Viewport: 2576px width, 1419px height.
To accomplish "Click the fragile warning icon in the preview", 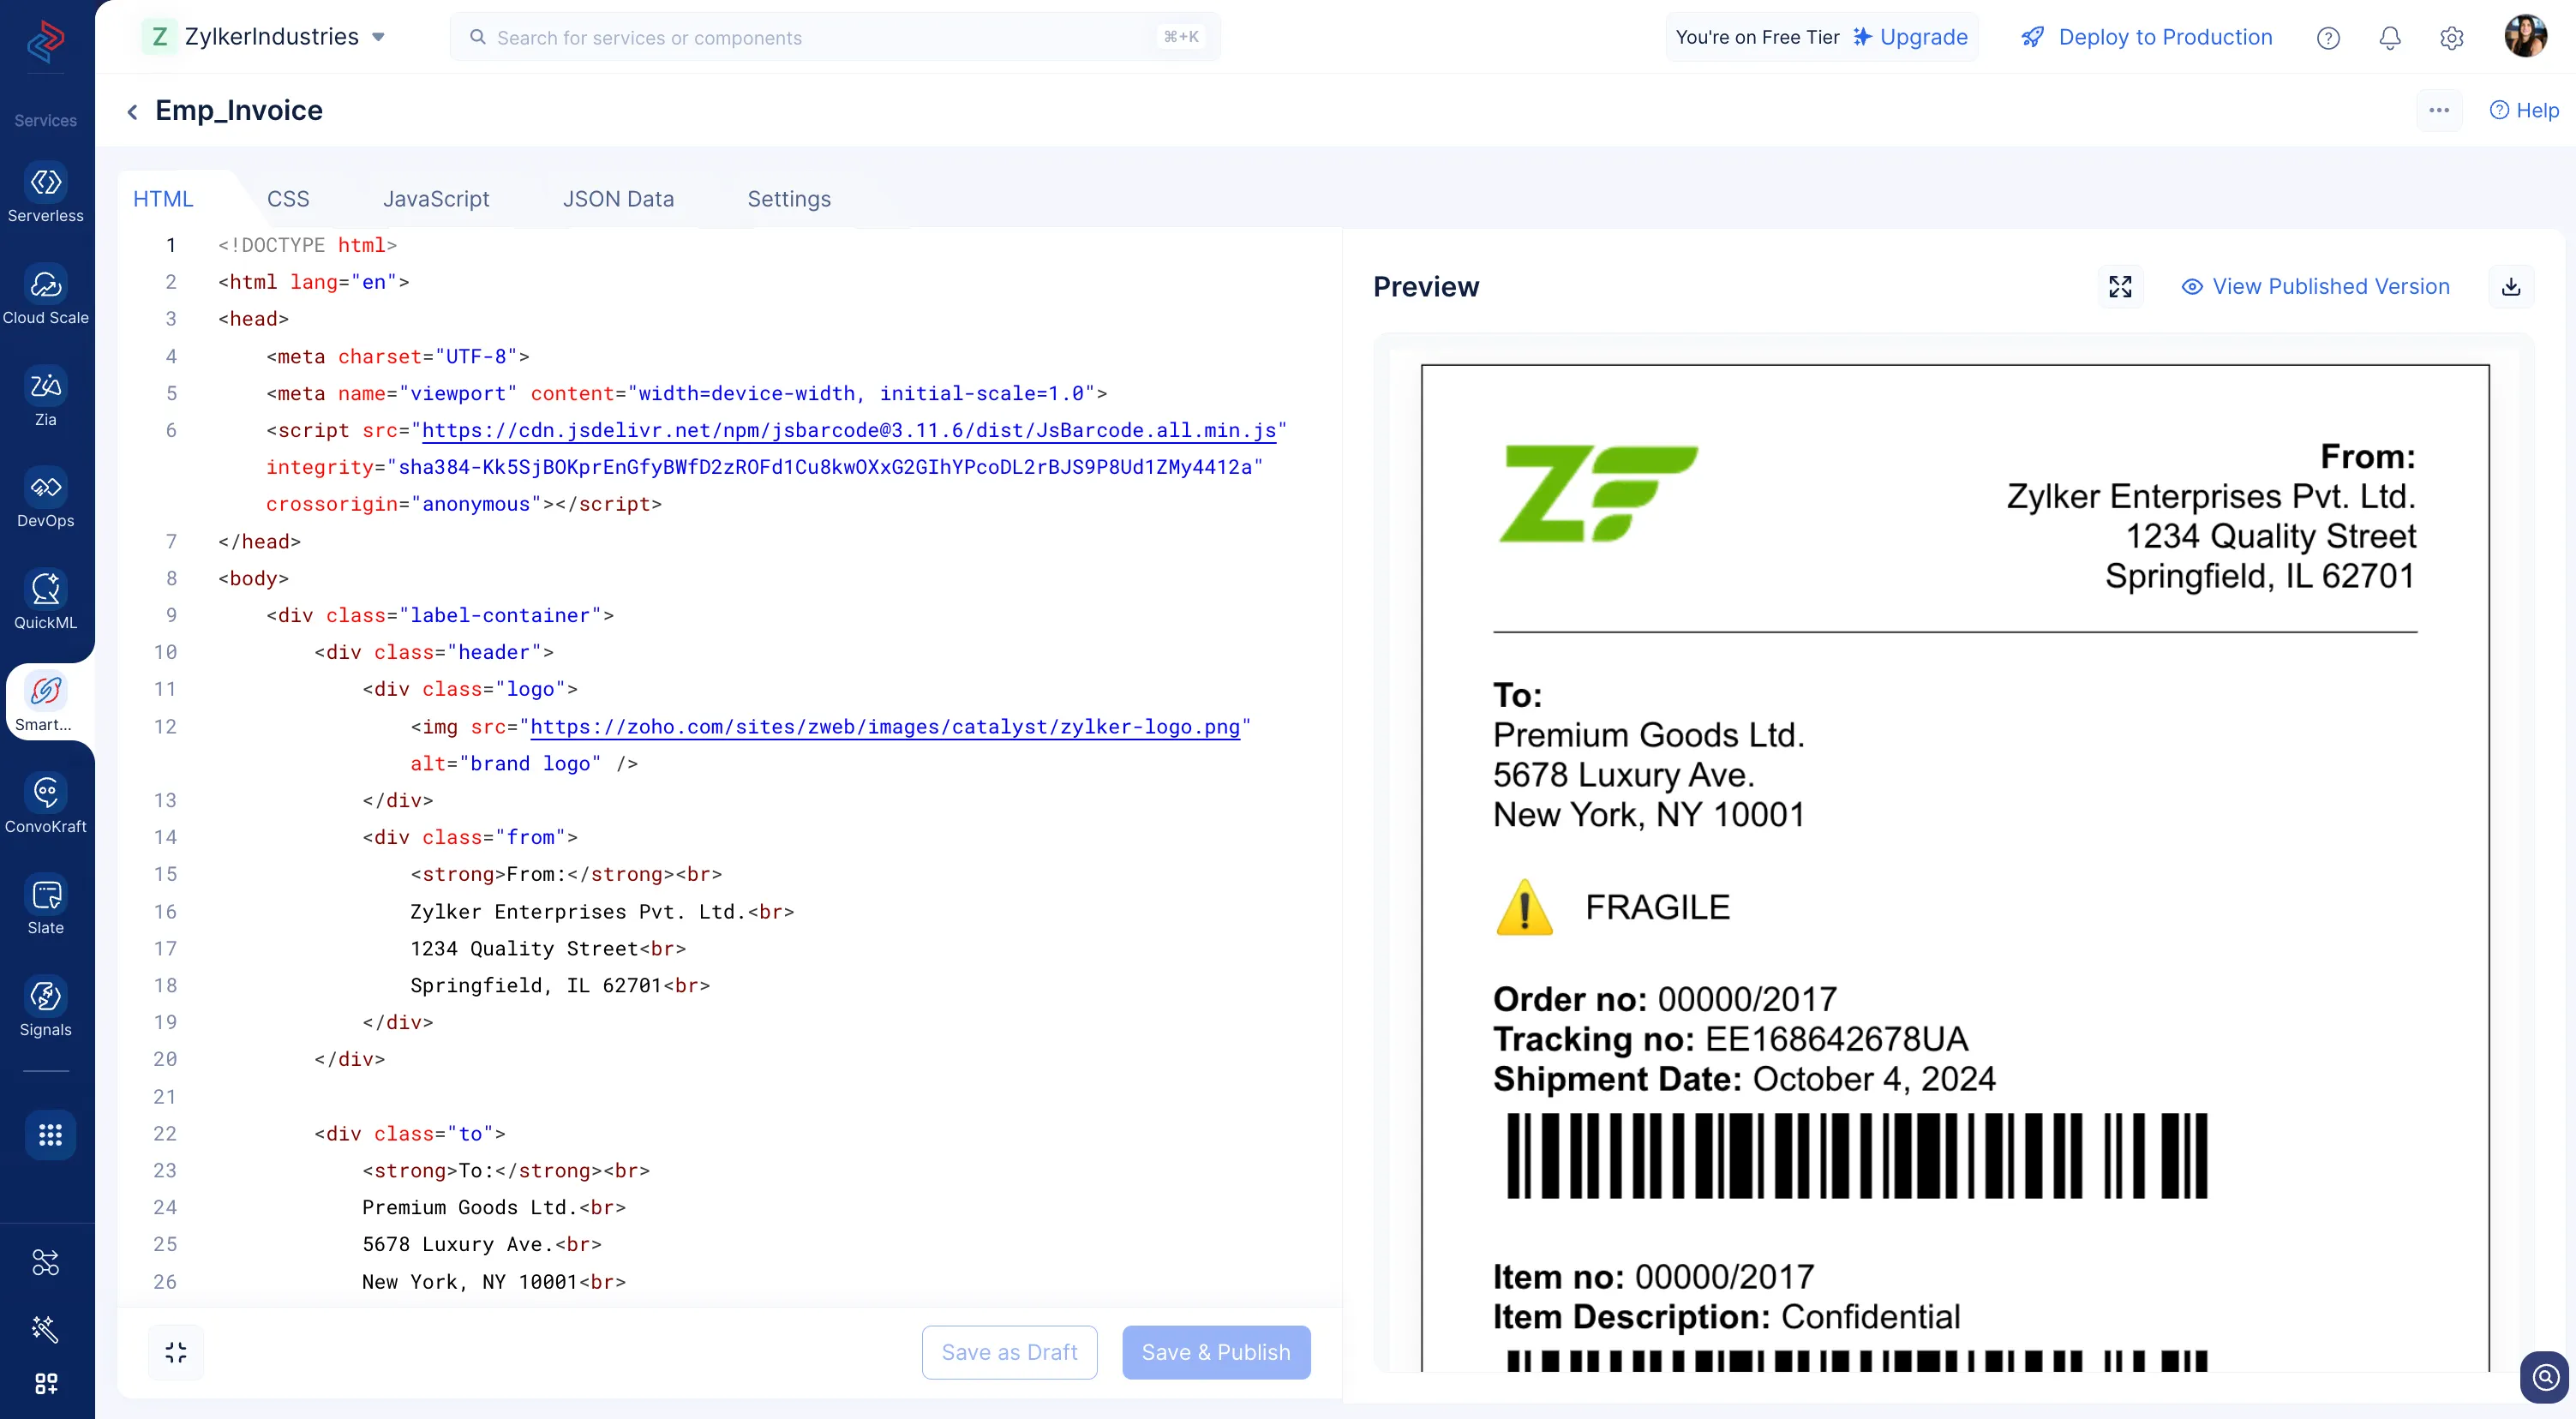I will pyautogui.click(x=1524, y=907).
